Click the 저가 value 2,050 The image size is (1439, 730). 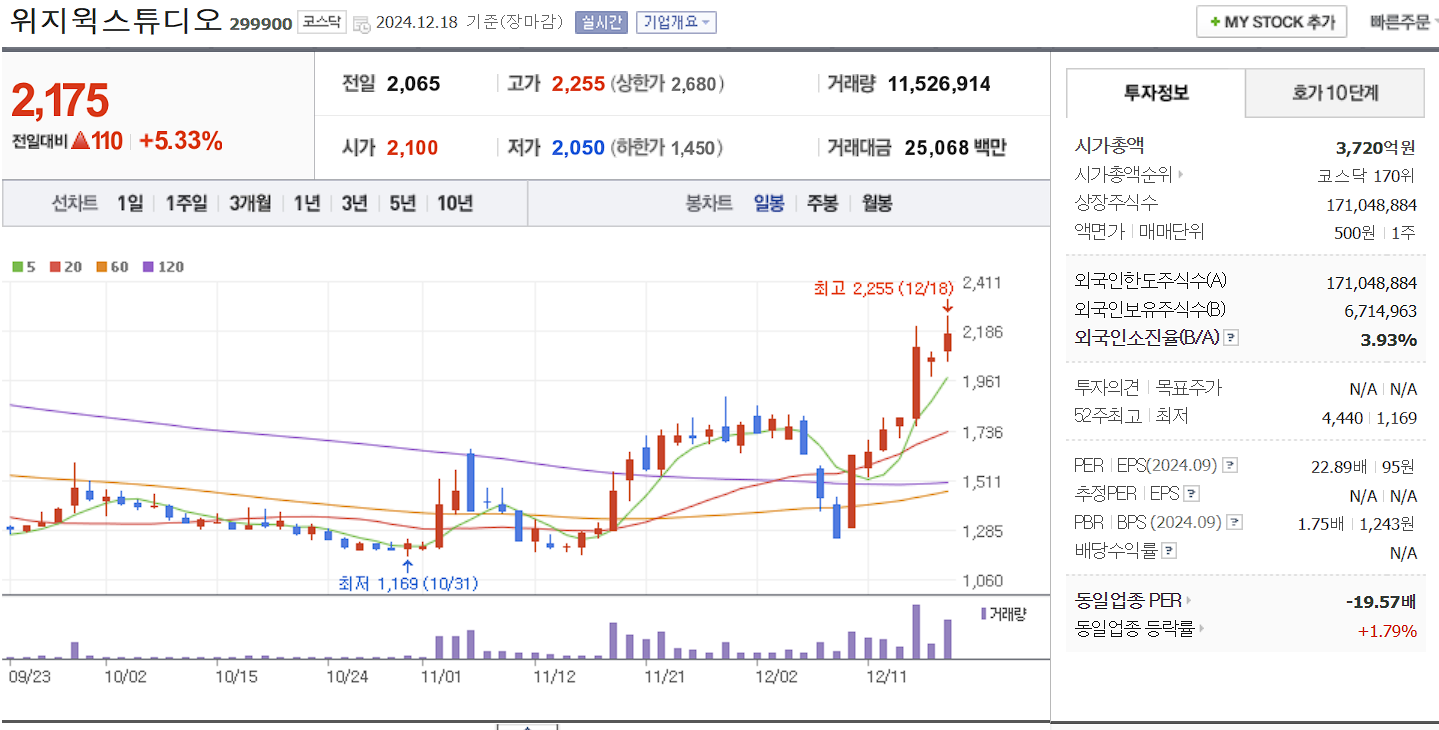point(578,148)
